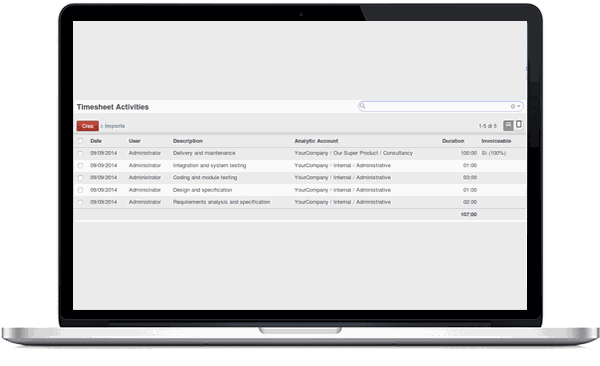This screenshot has width=600, height=366.
Task: Click the search magnifier icon
Action: (363, 106)
